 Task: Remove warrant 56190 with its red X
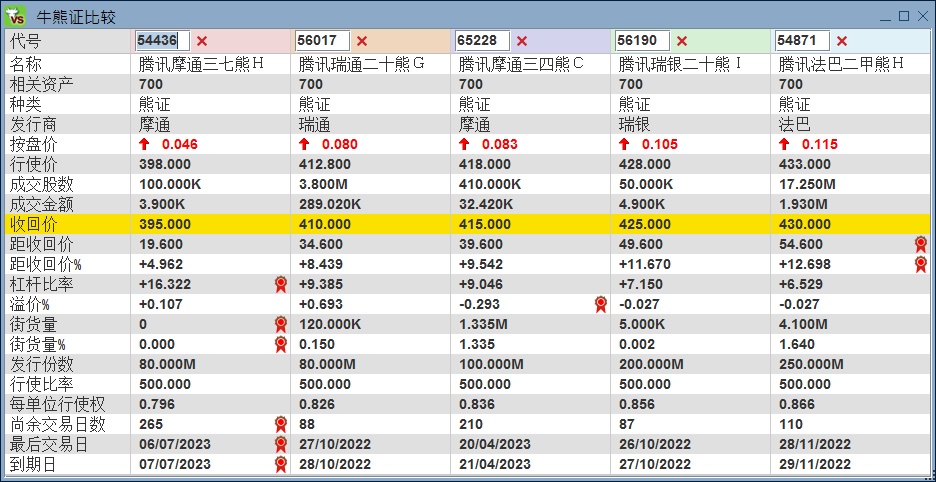coord(682,41)
